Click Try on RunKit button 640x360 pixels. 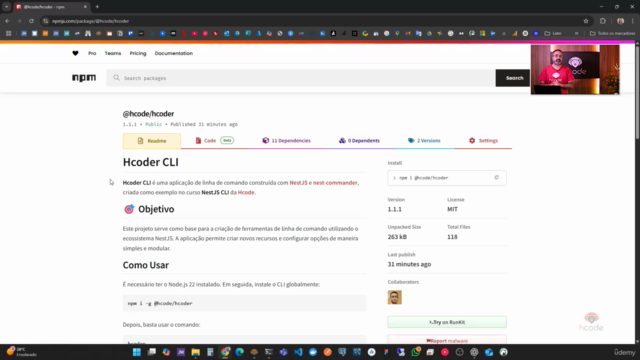[x=447, y=322]
